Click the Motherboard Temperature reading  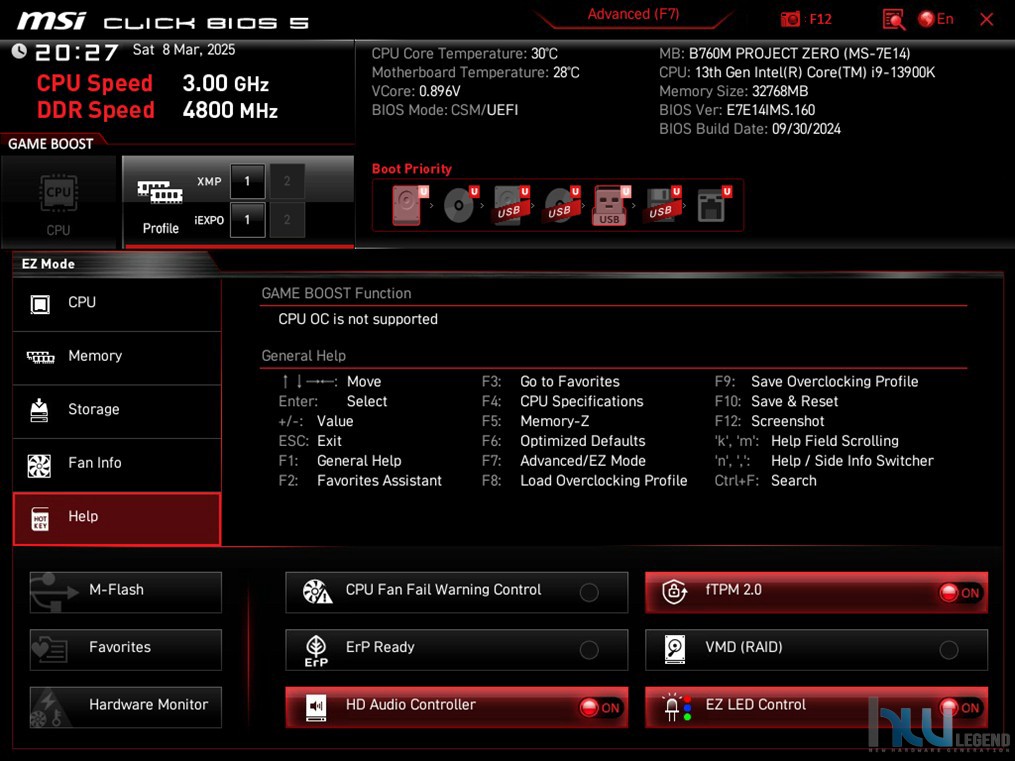(475, 72)
